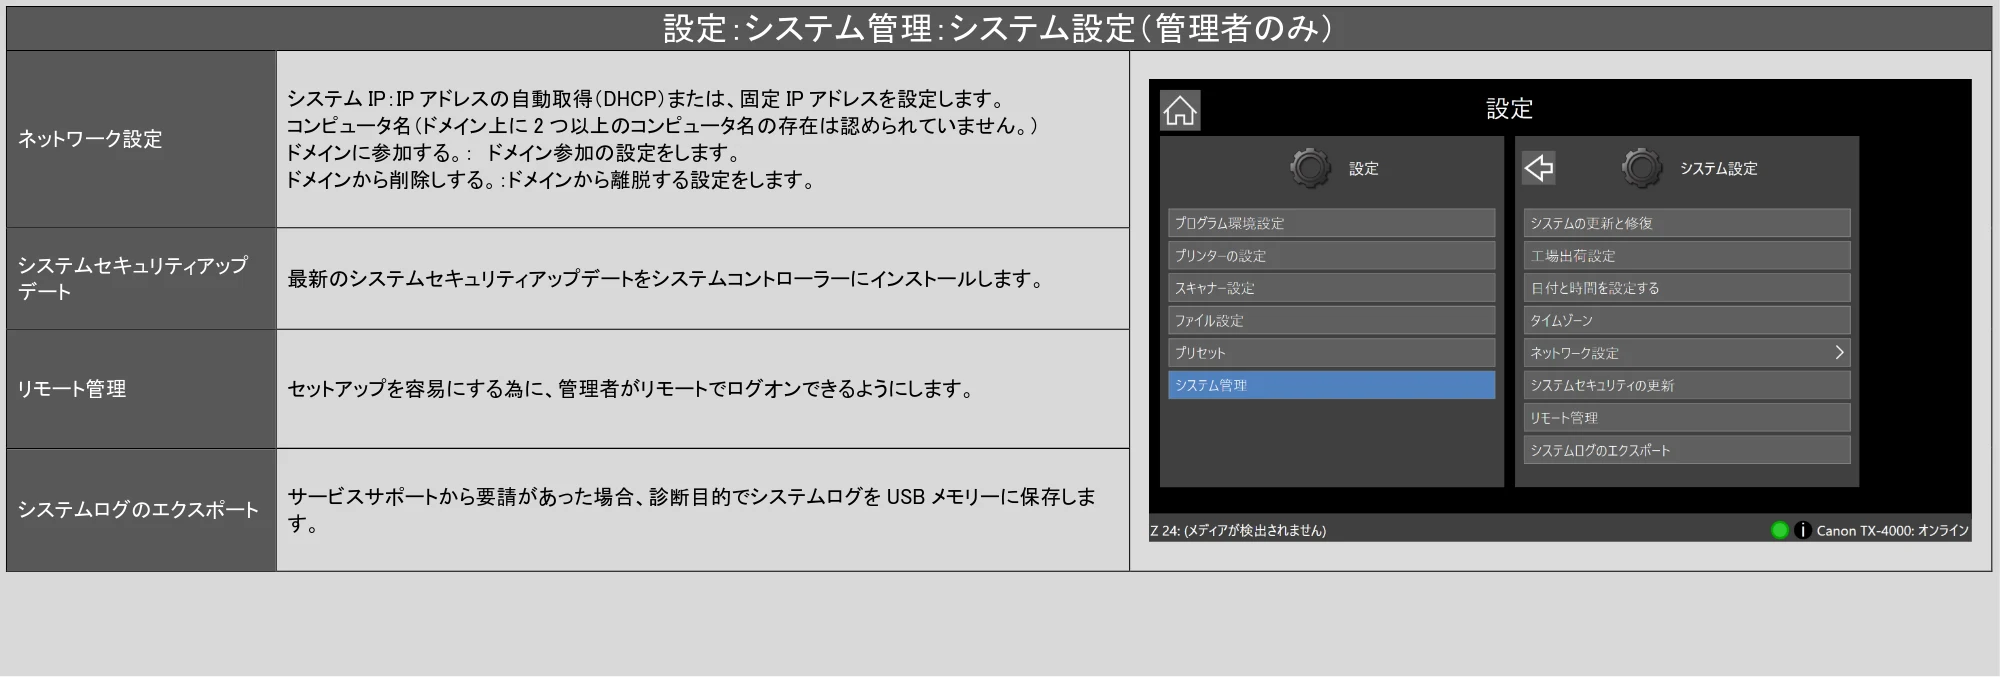Screen dimensions: 2000x677
Task: Open 日付と時間を設定する
Action: 1686,288
